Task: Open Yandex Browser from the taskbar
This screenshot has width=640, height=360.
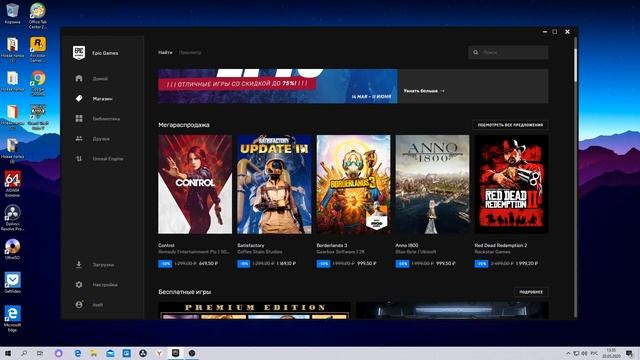Action: click(159, 353)
